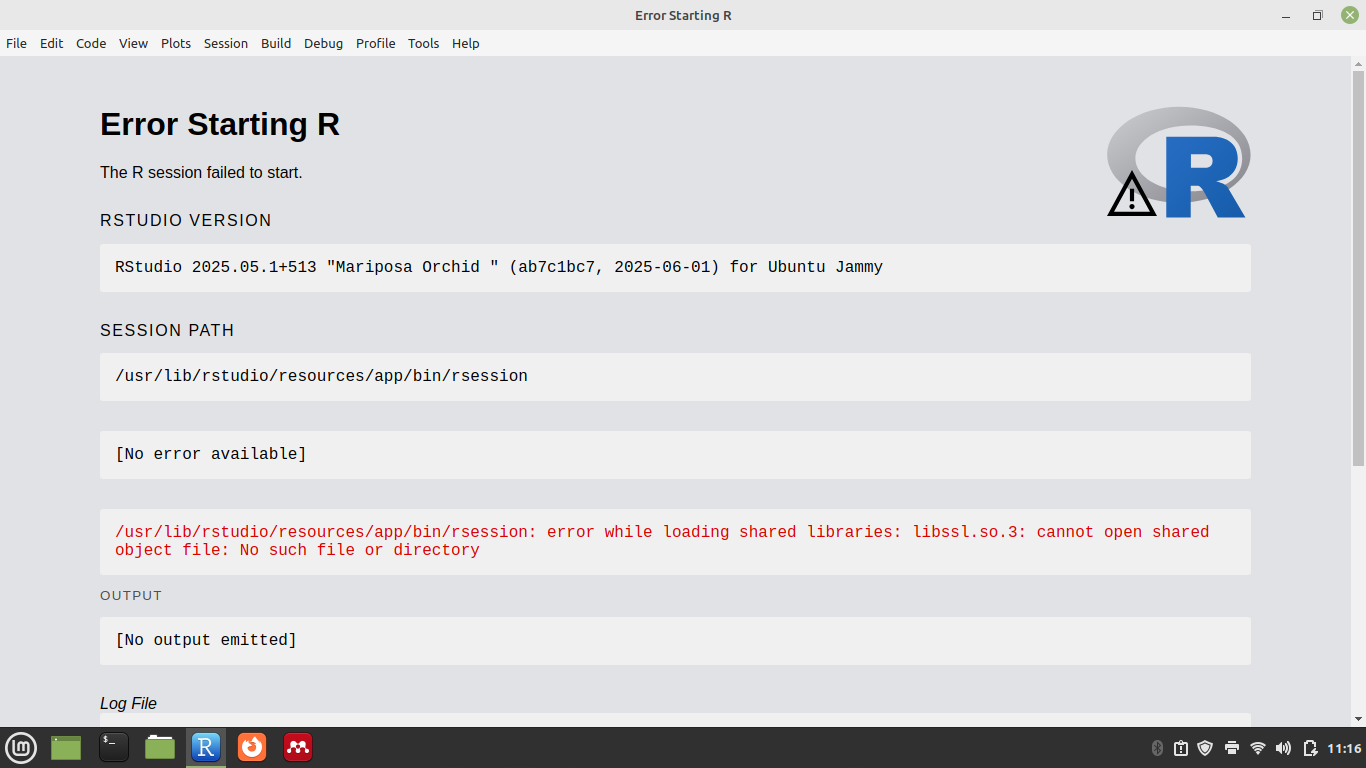
Task: Click the shield security tray icon
Action: click(1205, 748)
